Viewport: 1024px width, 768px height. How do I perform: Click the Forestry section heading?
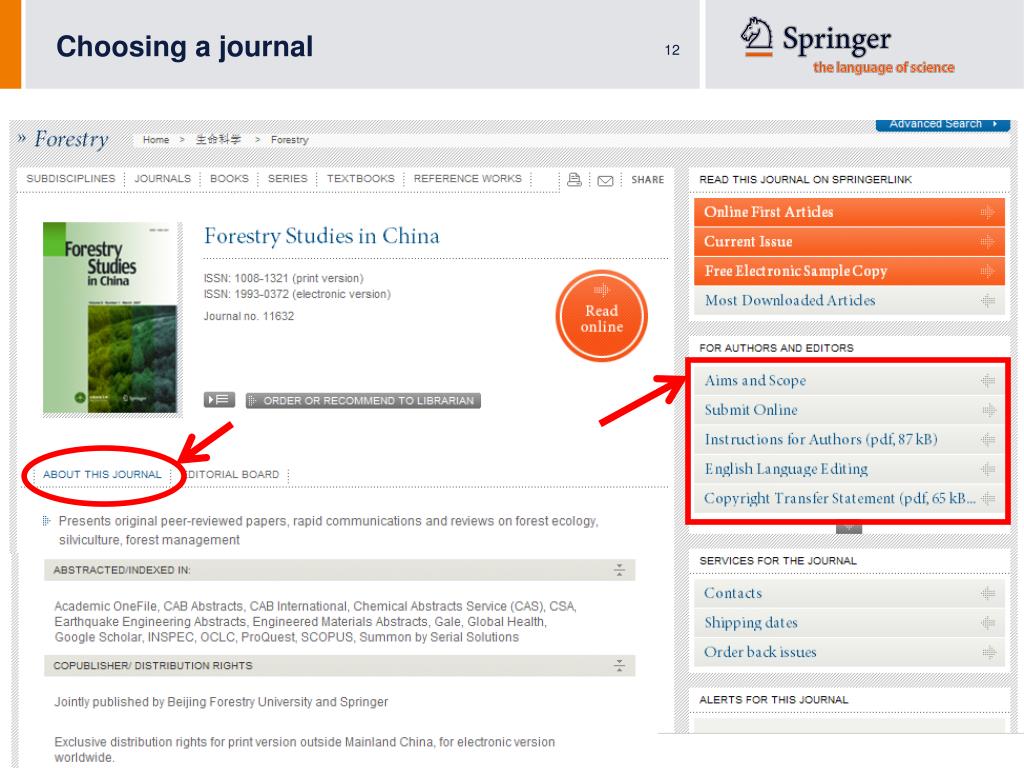pyautogui.click(x=71, y=139)
